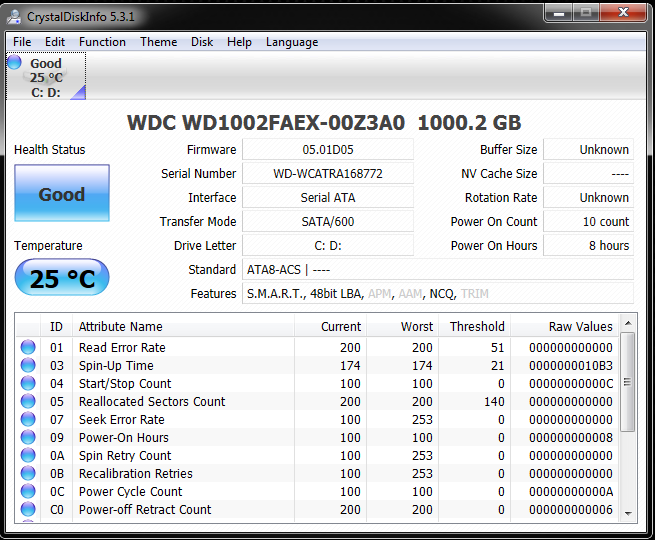This screenshot has height=540, width=655.
Task: Click the Features field
Action: pyautogui.click(x=438, y=293)
